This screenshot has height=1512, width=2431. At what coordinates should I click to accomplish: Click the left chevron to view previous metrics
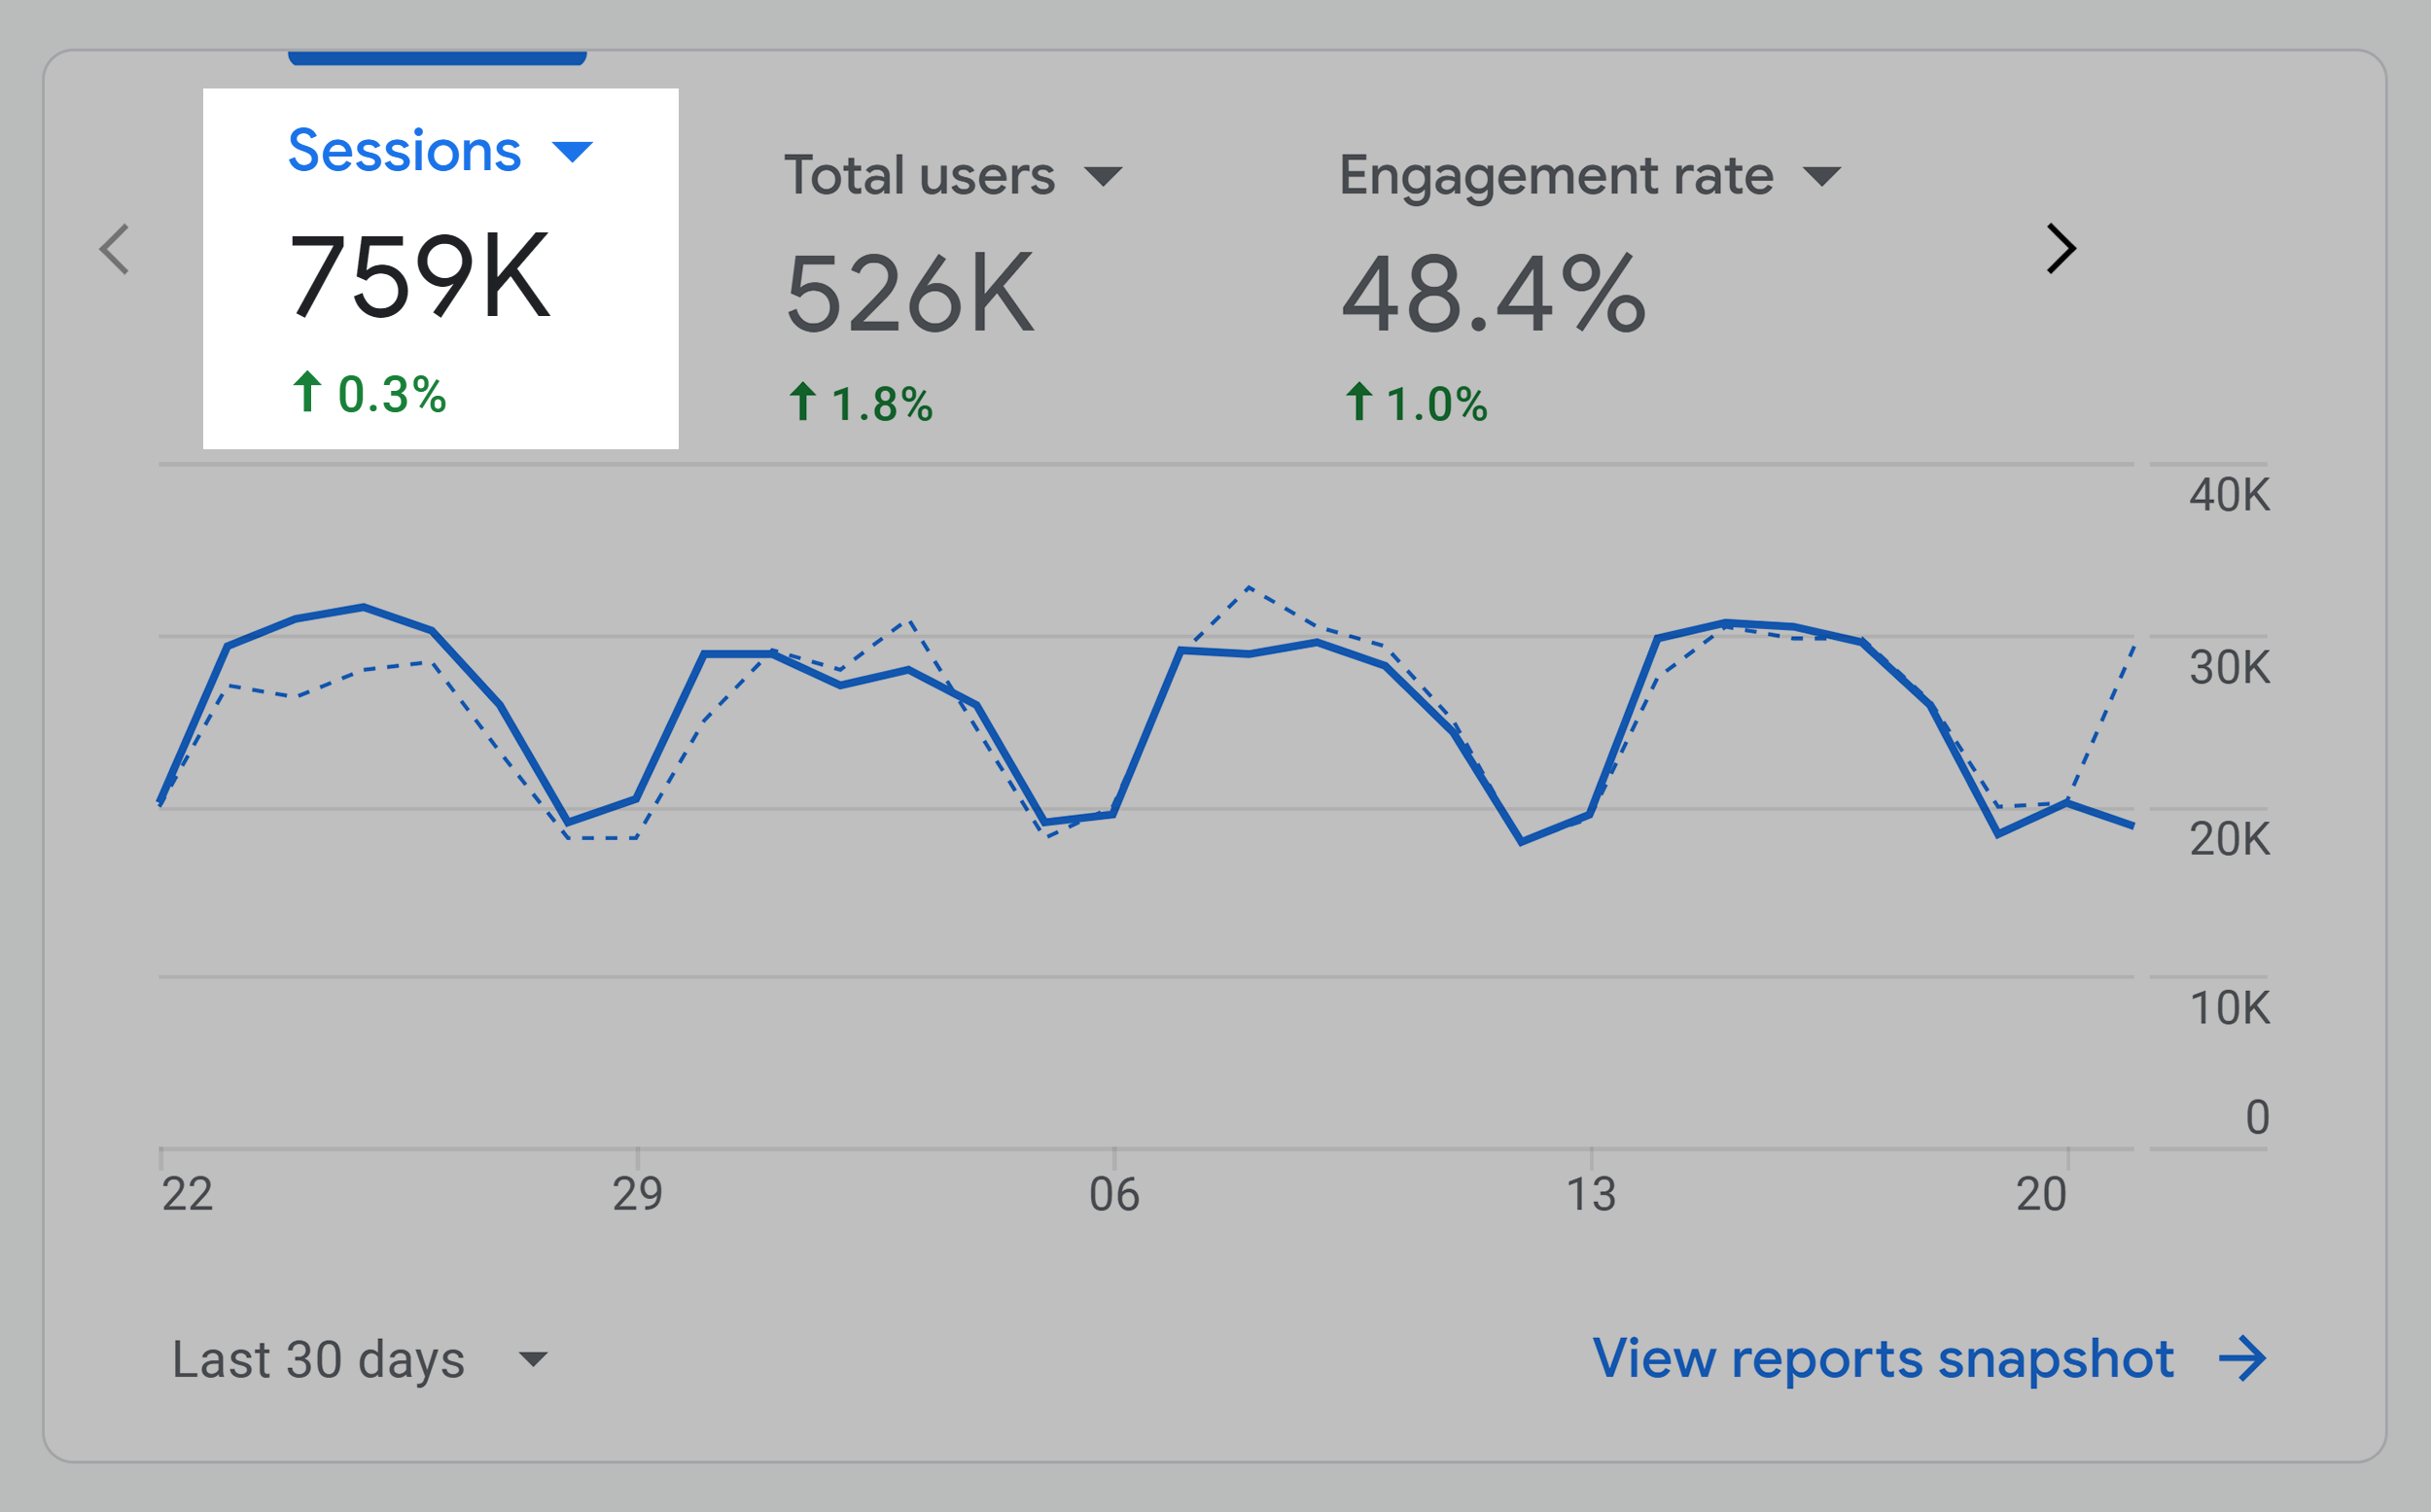pyautogui.click(x=113, y=249)
